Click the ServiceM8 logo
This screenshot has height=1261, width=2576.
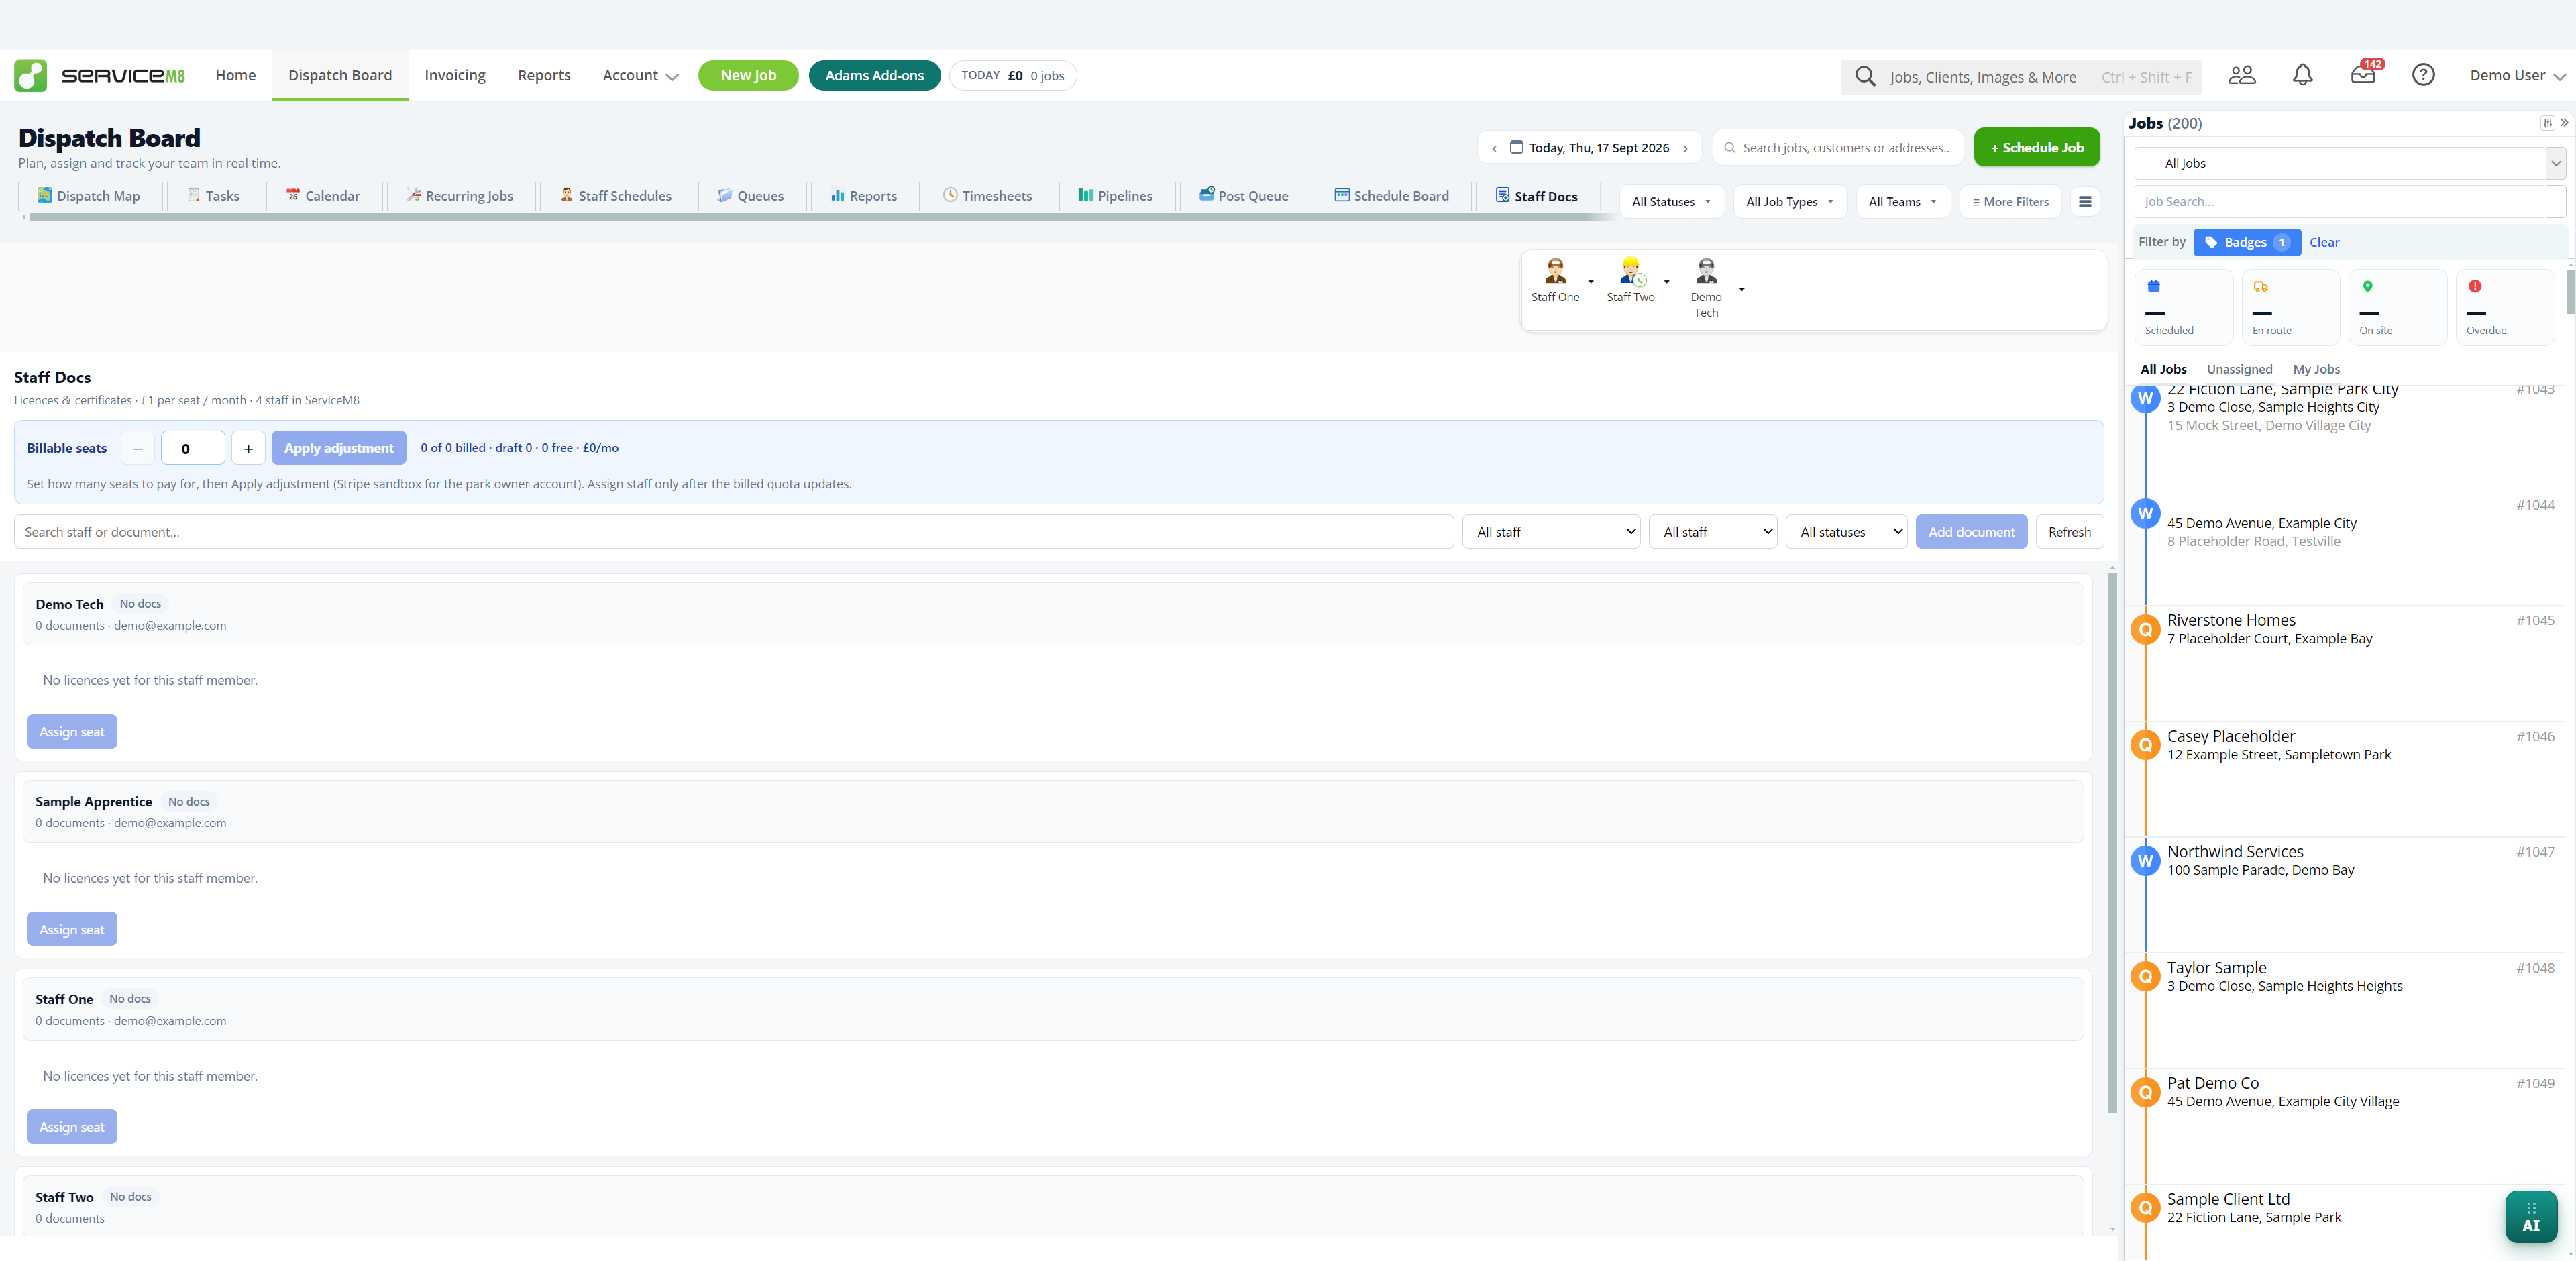[x=99, y=75]
